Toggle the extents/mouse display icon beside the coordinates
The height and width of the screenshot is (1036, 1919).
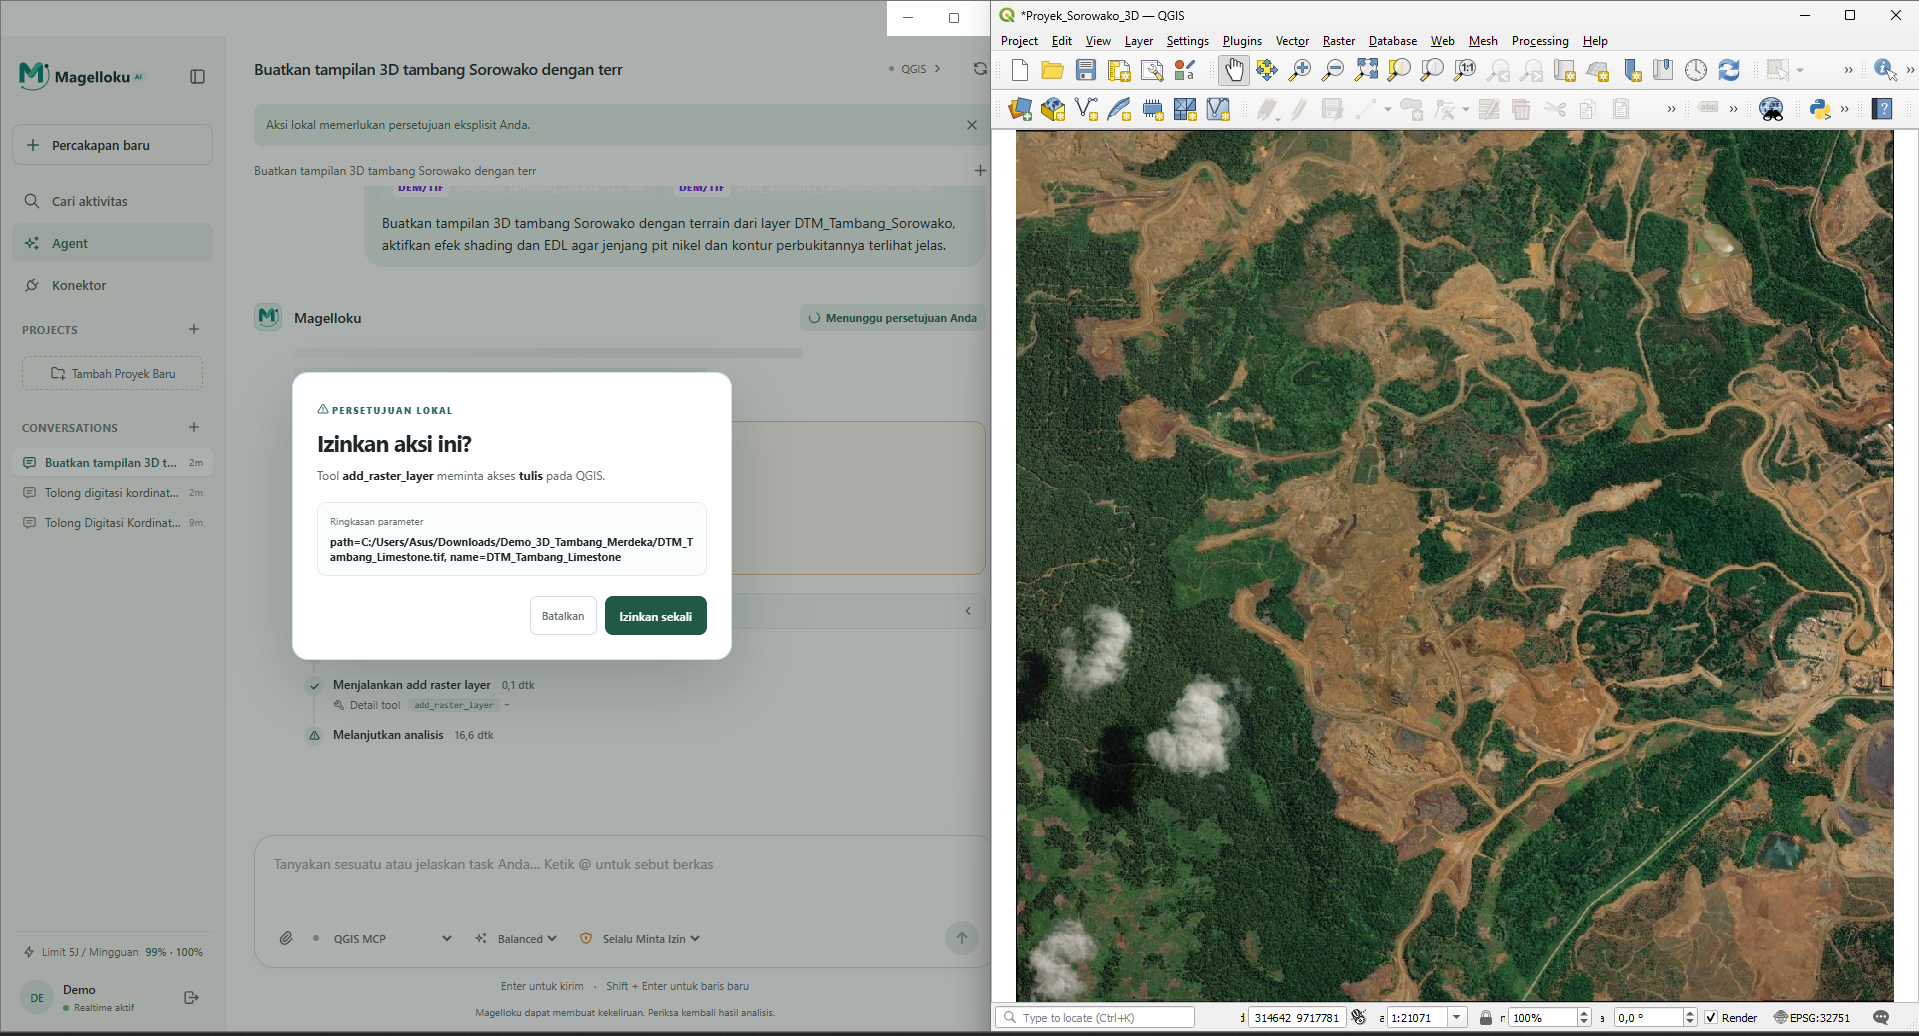click(x=1358, y=1017)
